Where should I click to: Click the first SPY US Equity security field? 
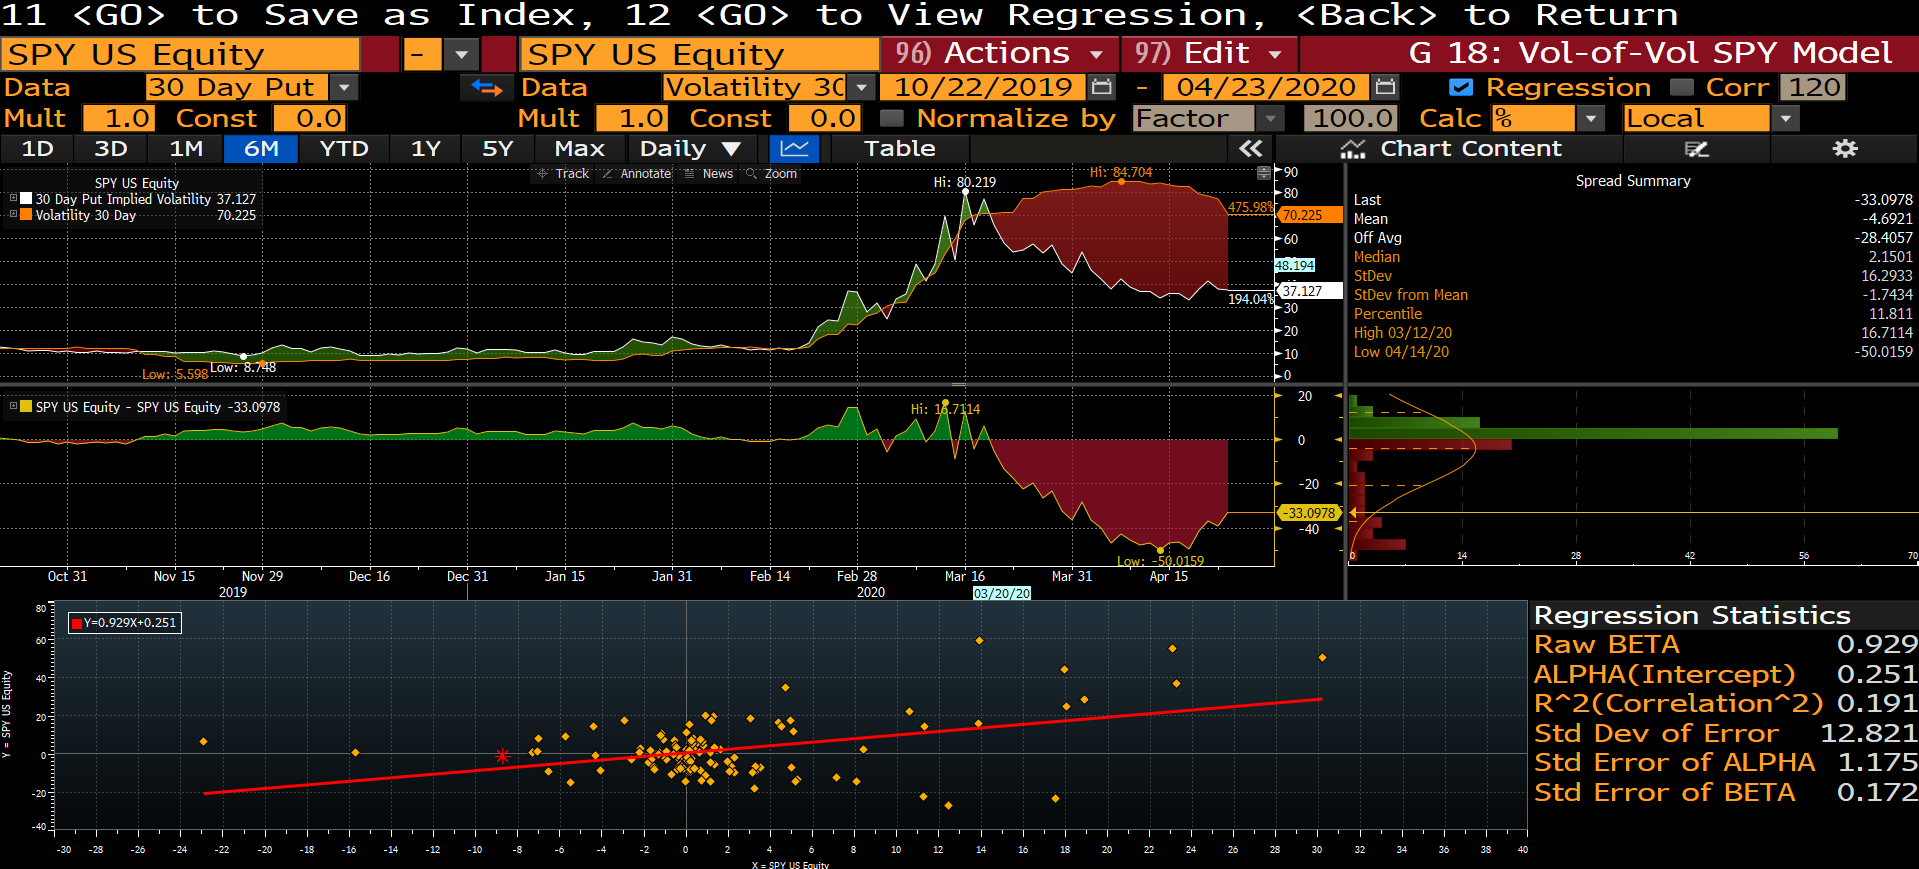[x=180, y=54]
